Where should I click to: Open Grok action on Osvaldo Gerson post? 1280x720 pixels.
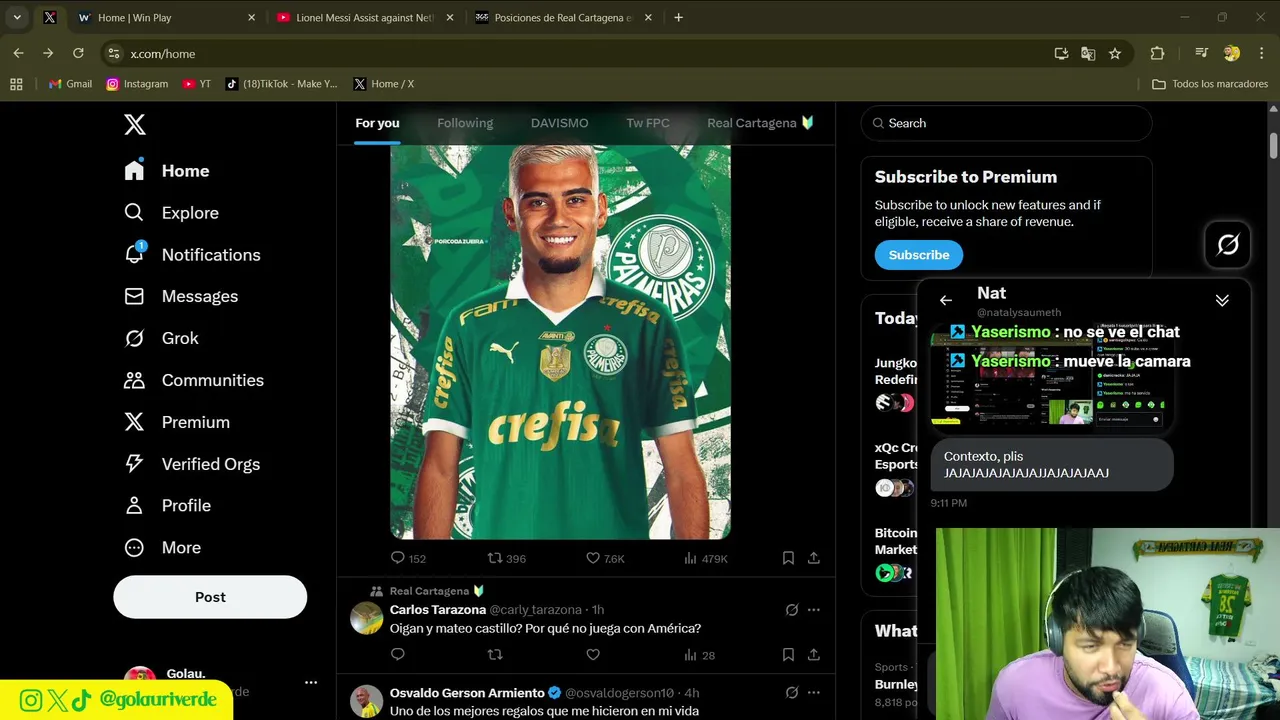(792, 692)
